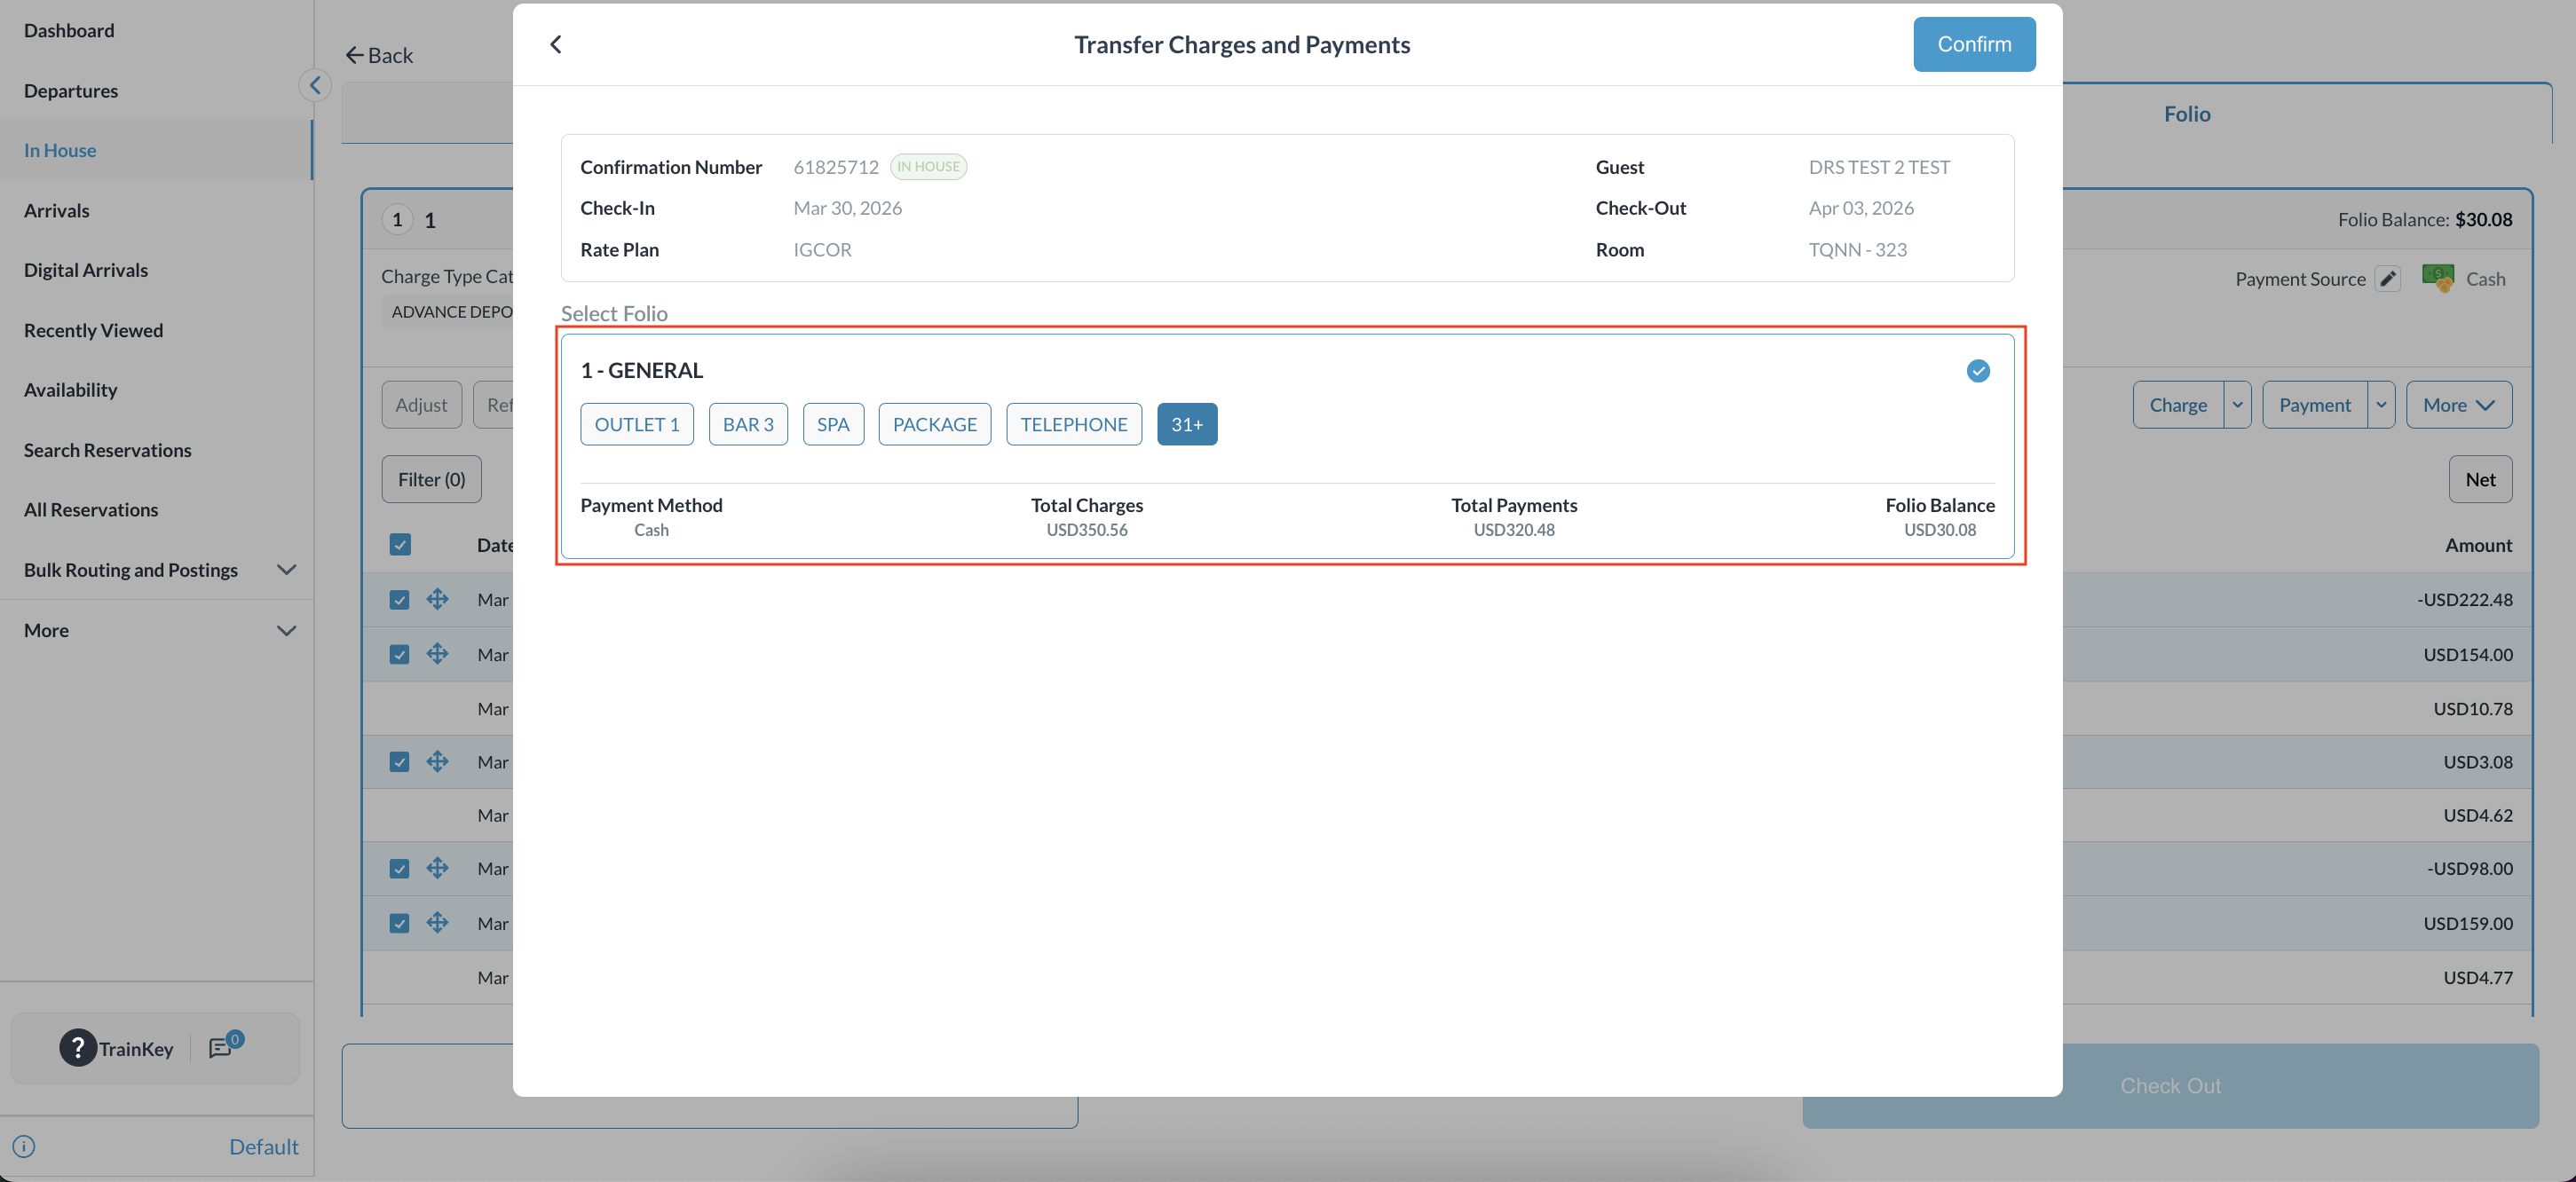
Task: Select the 1 - GENERAL folio radio check
Action: coord(1977,371)
